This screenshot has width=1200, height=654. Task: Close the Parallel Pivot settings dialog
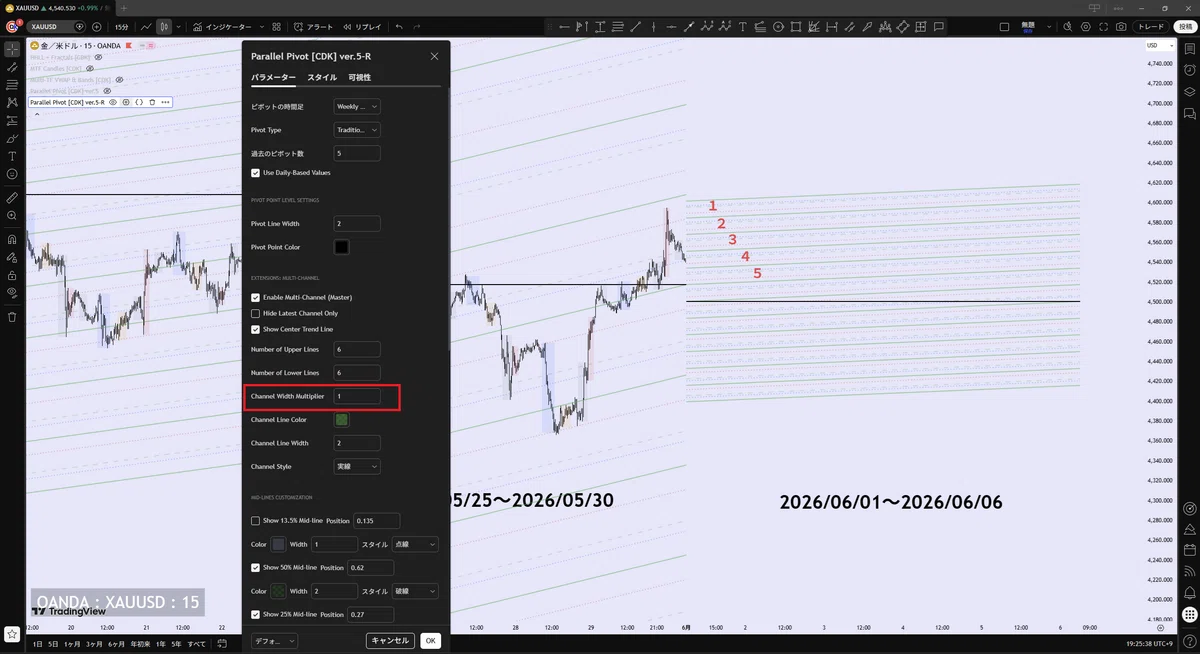434,56
